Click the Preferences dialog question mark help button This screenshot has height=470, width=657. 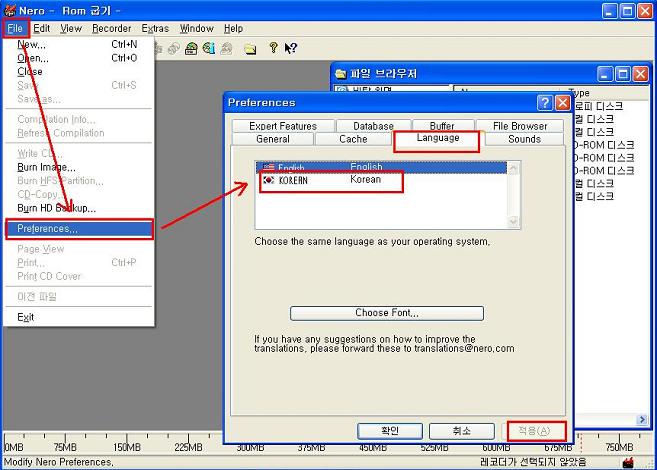[545, 103]
